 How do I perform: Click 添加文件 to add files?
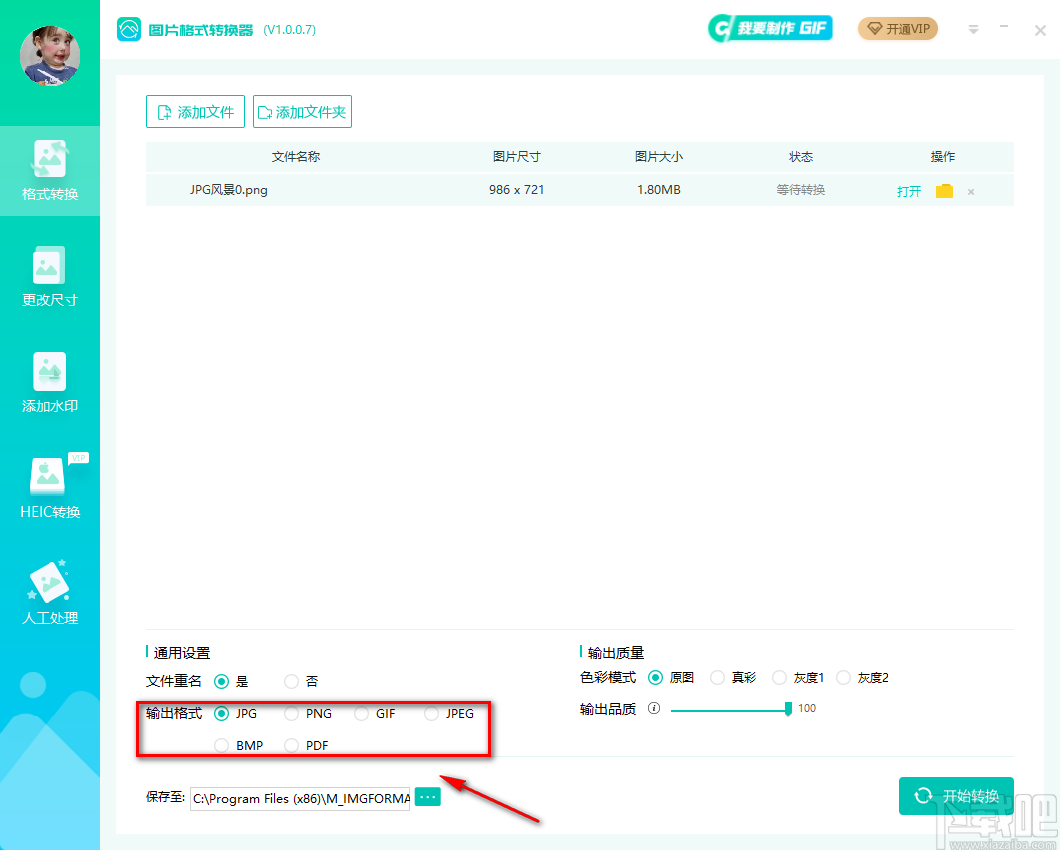195,111
